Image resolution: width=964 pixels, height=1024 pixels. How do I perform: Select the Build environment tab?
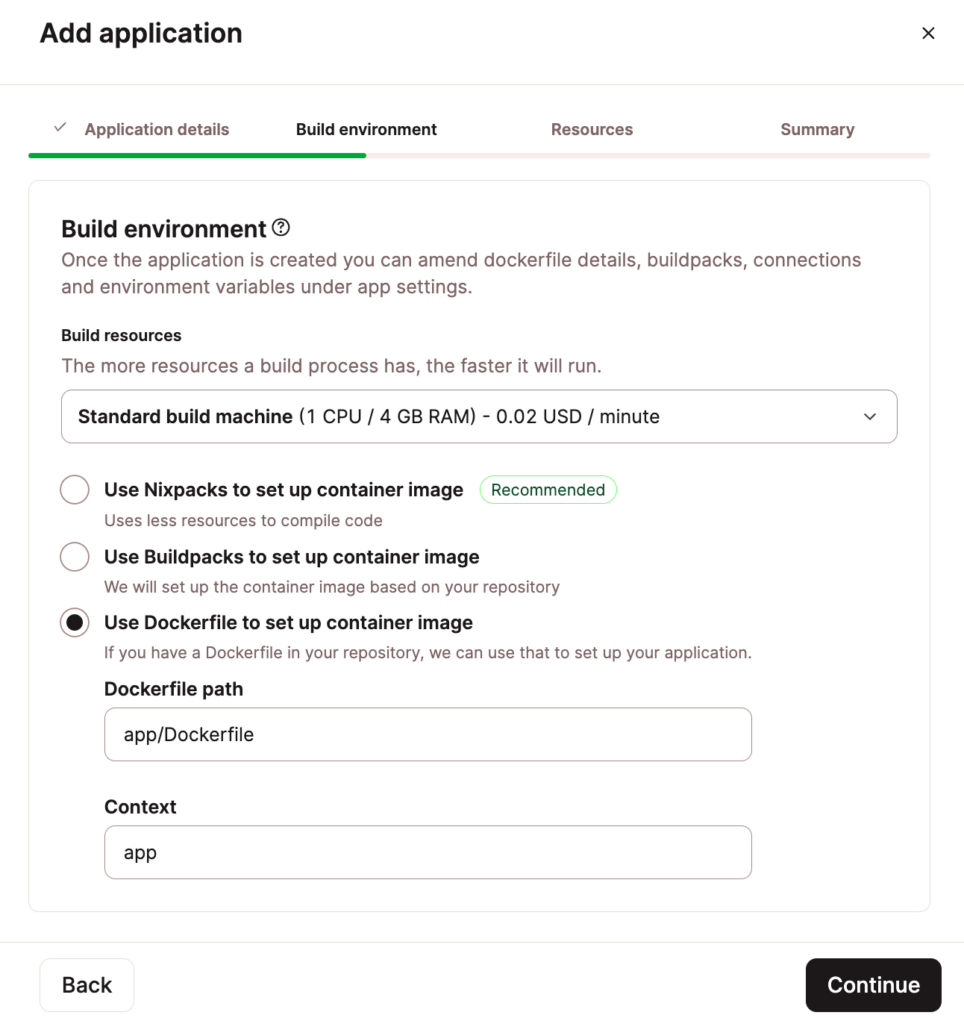click(x=366, y=129)
